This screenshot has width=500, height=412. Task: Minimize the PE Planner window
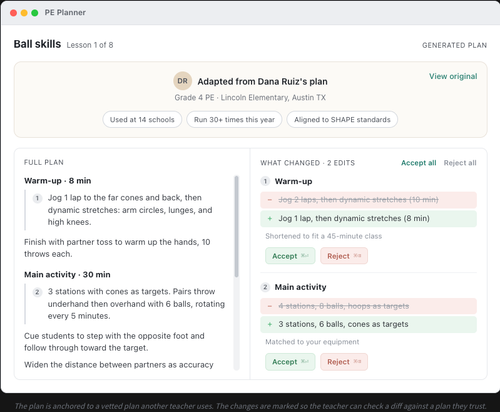pyautogui.click(x=24, y=13)
